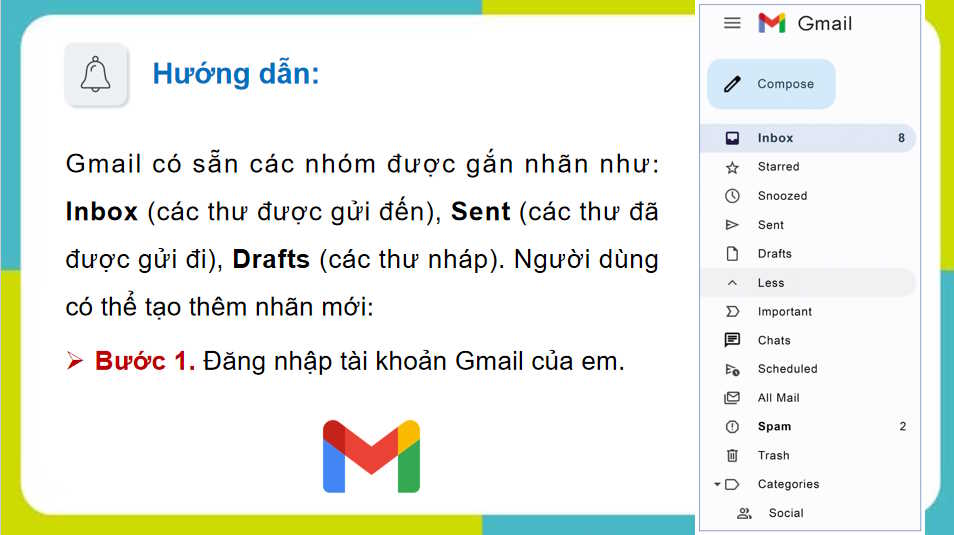Click the Spam count 2
This screenshot has height=535, width=954.
(x=903, y=427)
